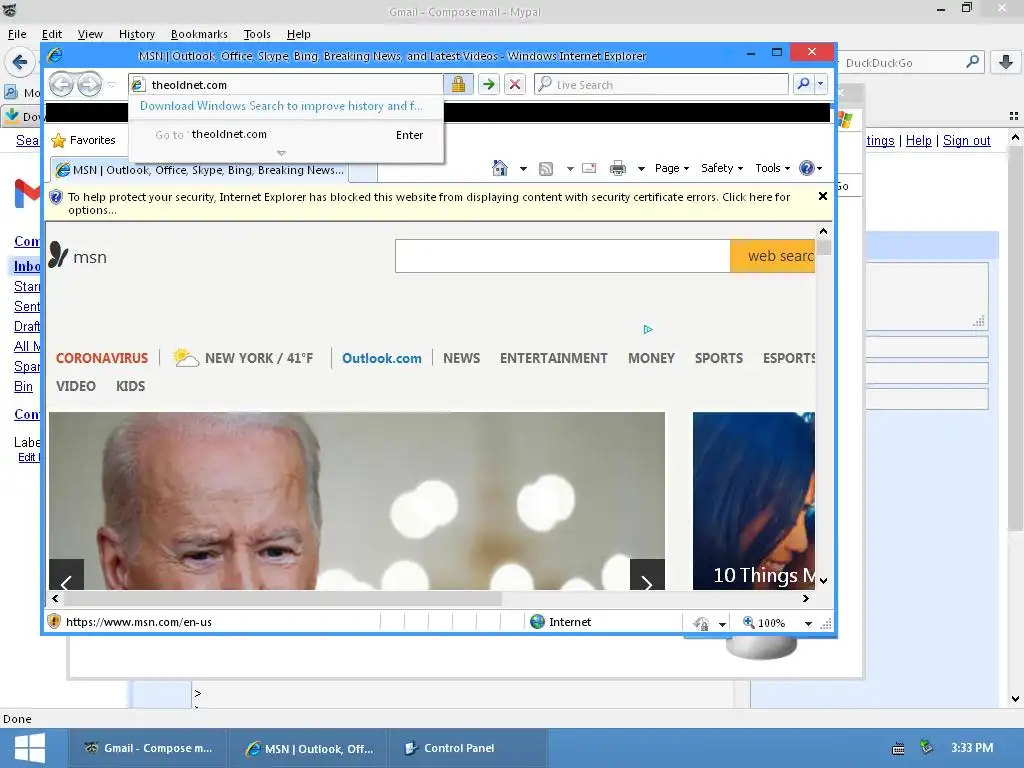Click the Print icon in command bar
This screenshot has height=768, width=1024.
click(617, 168)
